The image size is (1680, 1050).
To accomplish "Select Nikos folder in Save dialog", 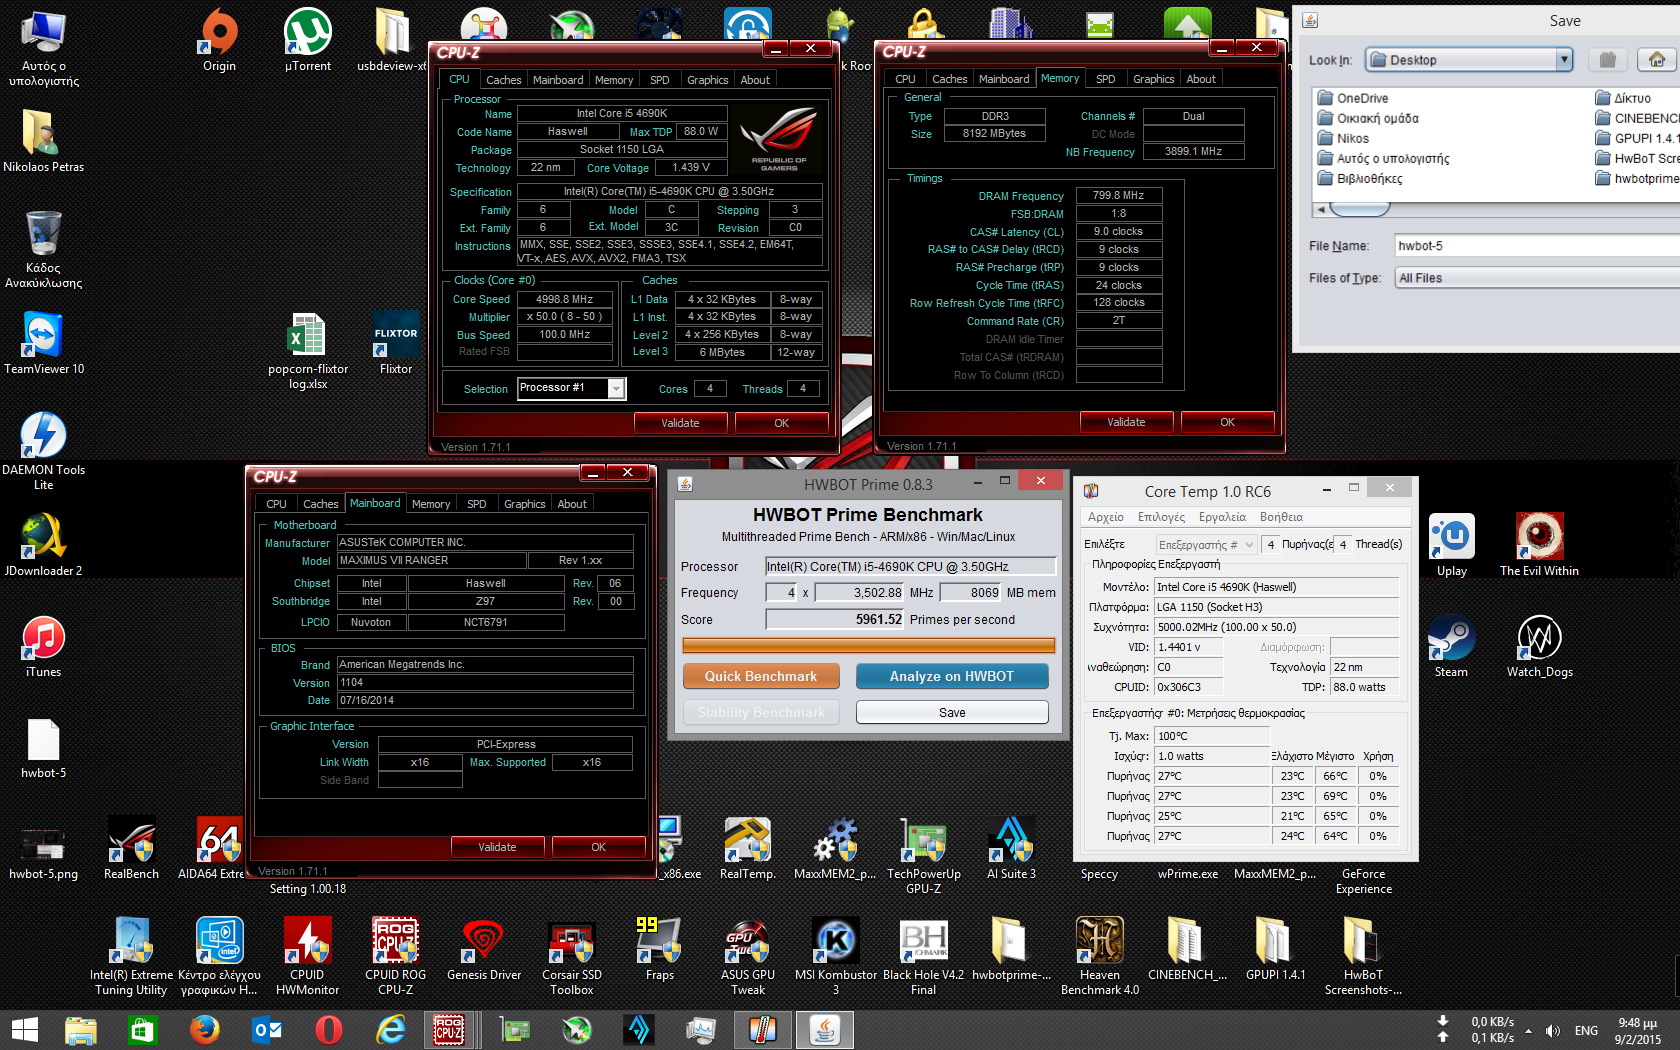I will click(1343, 138).
